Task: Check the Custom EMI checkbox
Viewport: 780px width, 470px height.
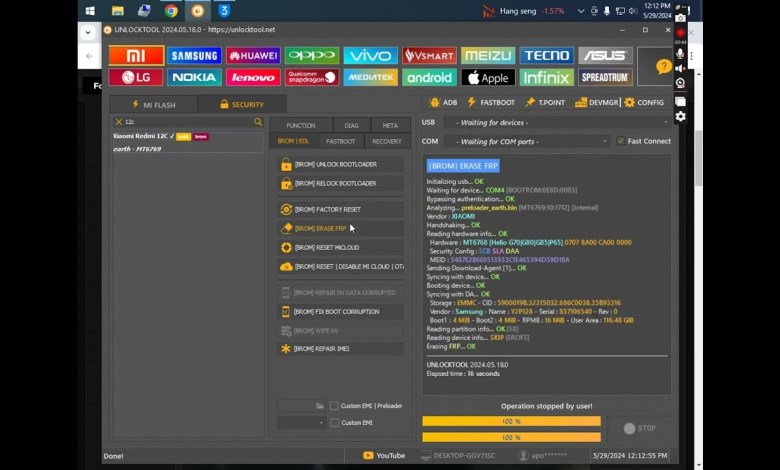Action: coord(334,423)
